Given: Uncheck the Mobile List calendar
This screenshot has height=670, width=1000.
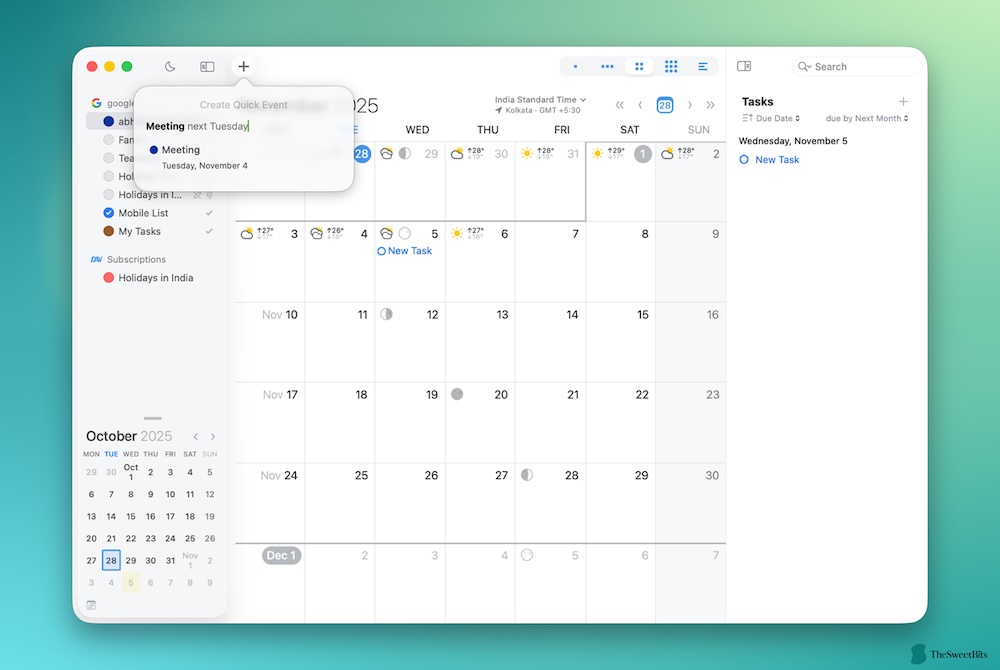Looking at the screenshot, I should 110,213.
